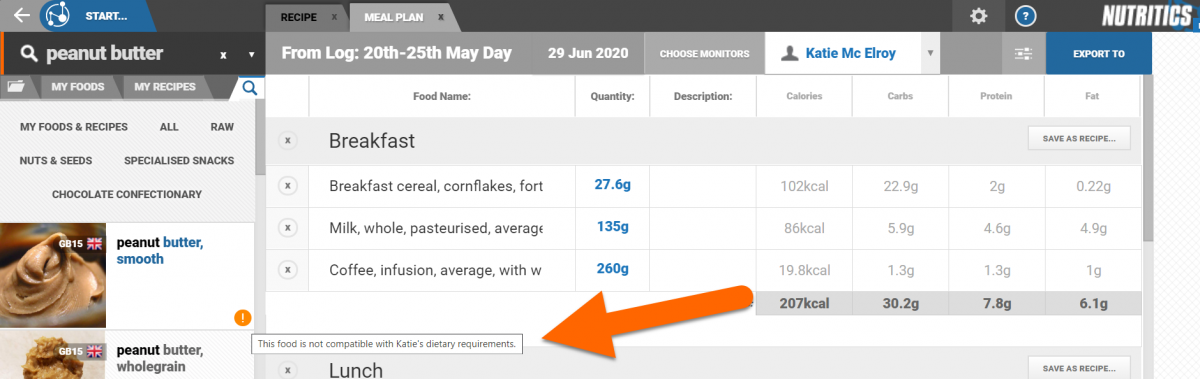This screenshot has width=1200, height=379.
Task: Click Save As Recipe for Breakfast
Action: point(1079,138)
